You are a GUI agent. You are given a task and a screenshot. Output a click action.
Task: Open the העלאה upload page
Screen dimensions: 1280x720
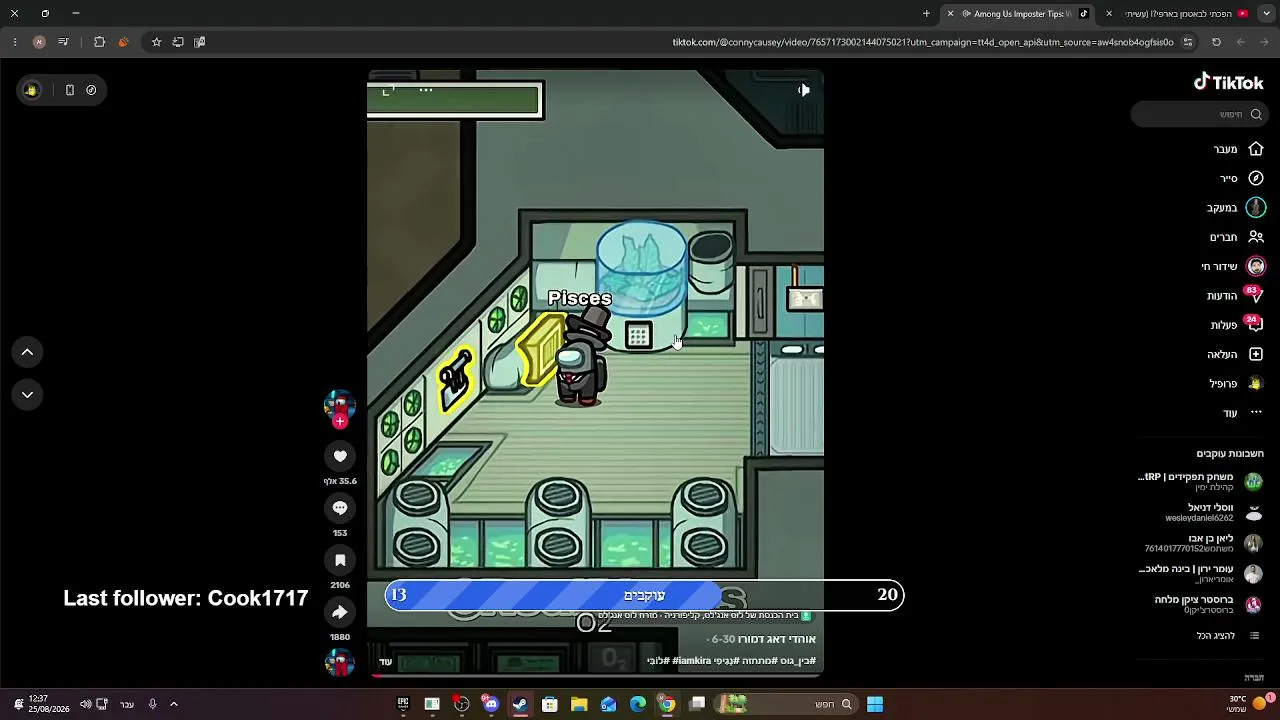tap(1235, 354)
